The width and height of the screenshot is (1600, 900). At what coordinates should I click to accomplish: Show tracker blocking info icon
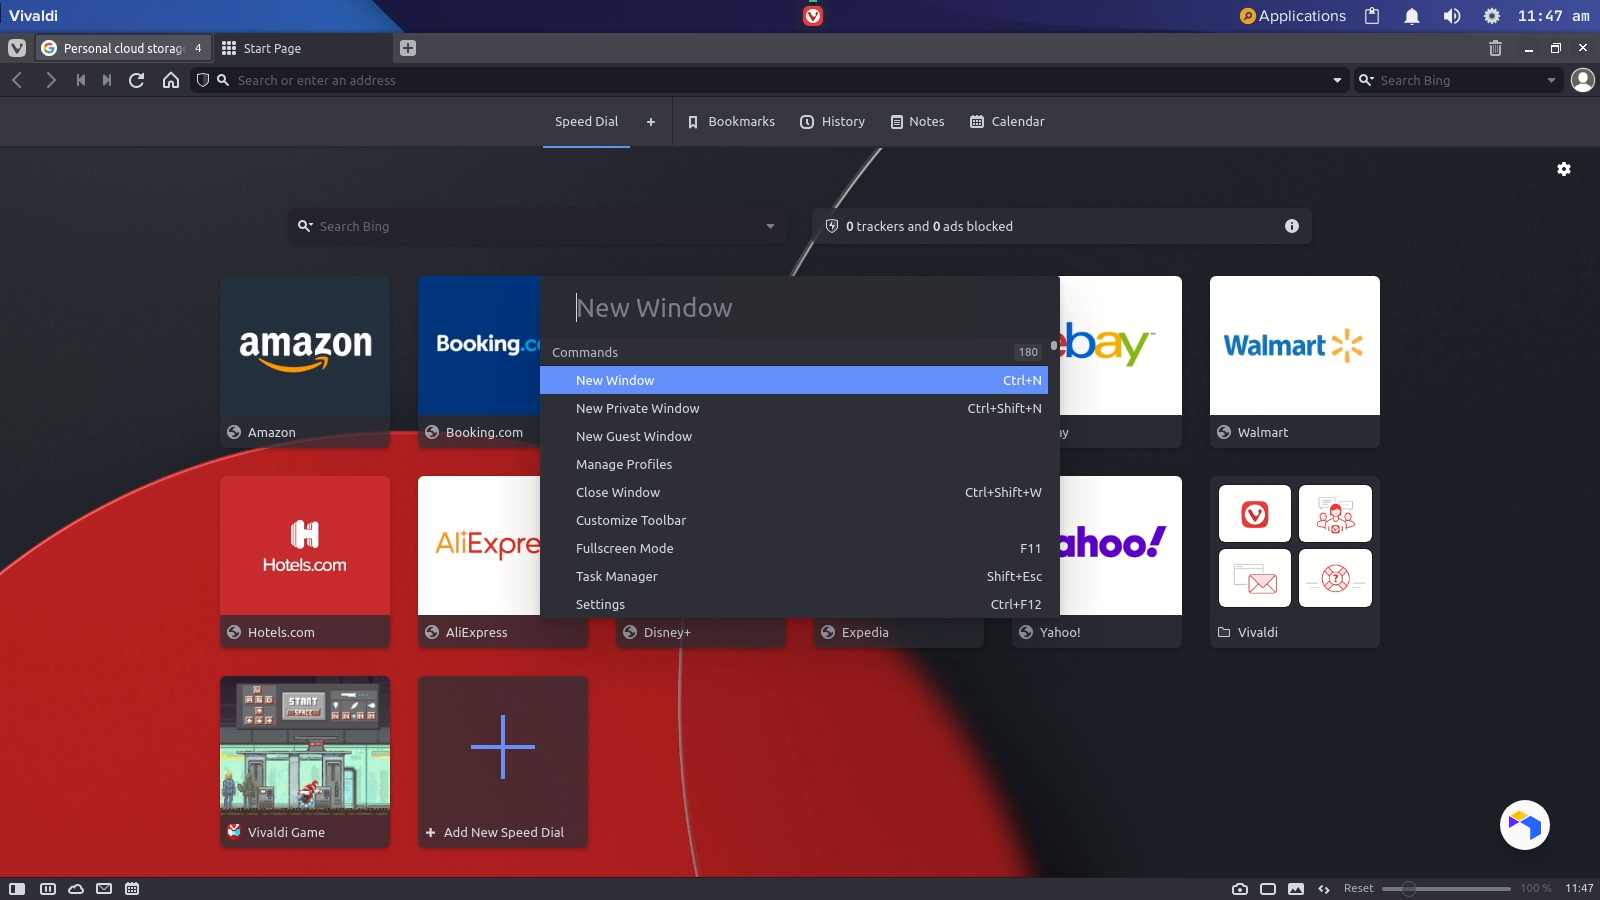point(1292,226)
